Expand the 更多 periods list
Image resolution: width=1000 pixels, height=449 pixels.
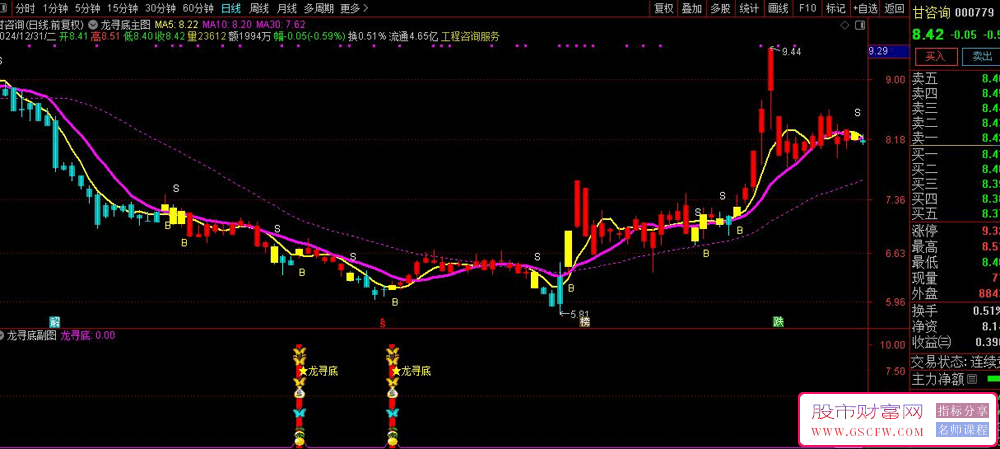click(353, 8)
